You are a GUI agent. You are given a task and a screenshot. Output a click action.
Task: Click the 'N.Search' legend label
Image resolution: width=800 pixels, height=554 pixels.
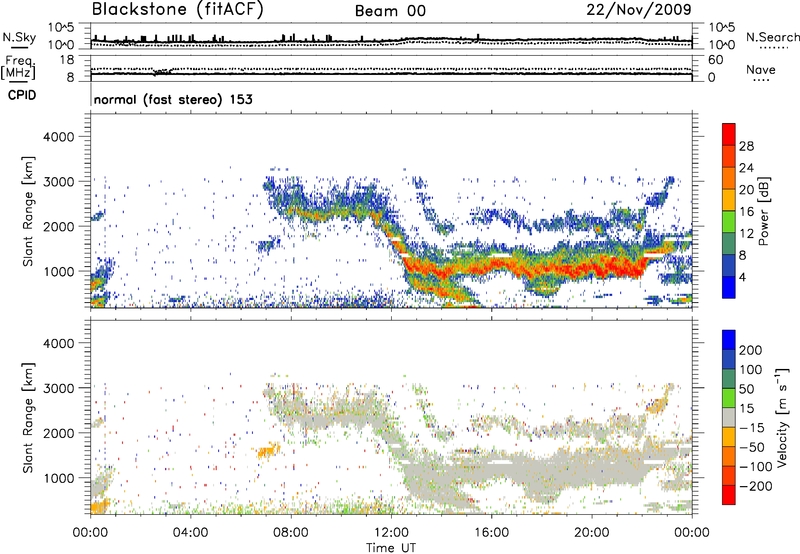click(772, 37)
